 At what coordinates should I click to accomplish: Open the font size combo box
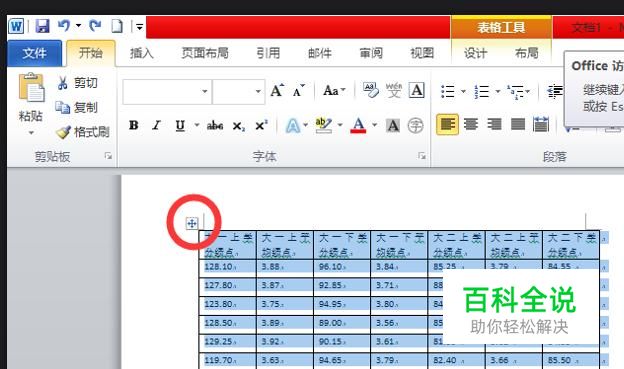239,92
